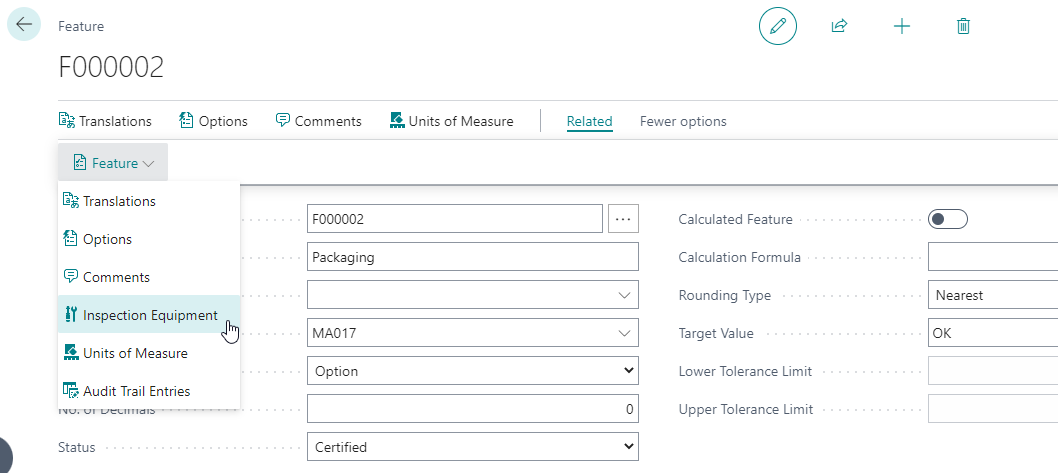Click the Calculation Formula field
The image size is (1058, 473).
993,257
